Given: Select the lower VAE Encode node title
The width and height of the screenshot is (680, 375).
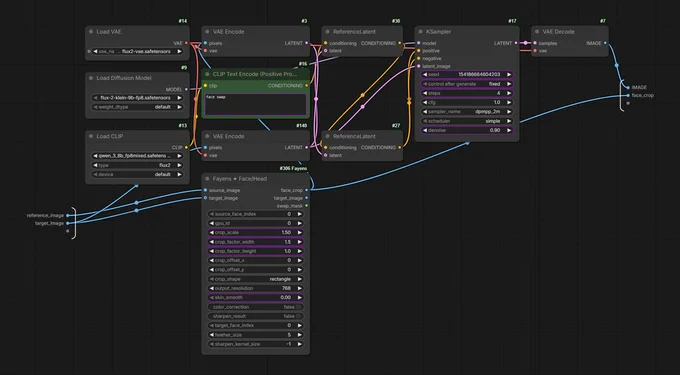Looking at the screenshot, I should click(228, 136).
